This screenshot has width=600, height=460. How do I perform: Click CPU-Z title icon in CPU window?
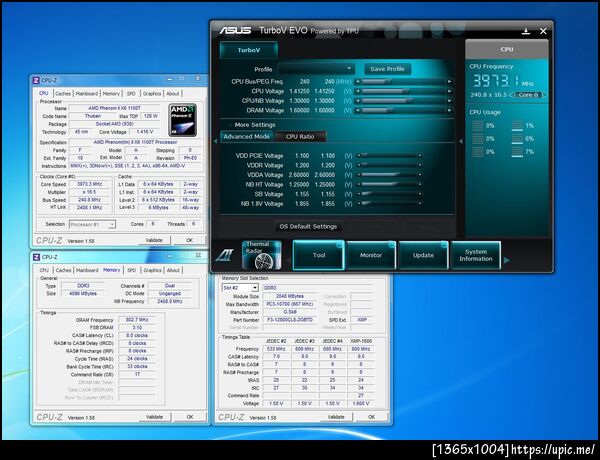[x=36, y=80]
